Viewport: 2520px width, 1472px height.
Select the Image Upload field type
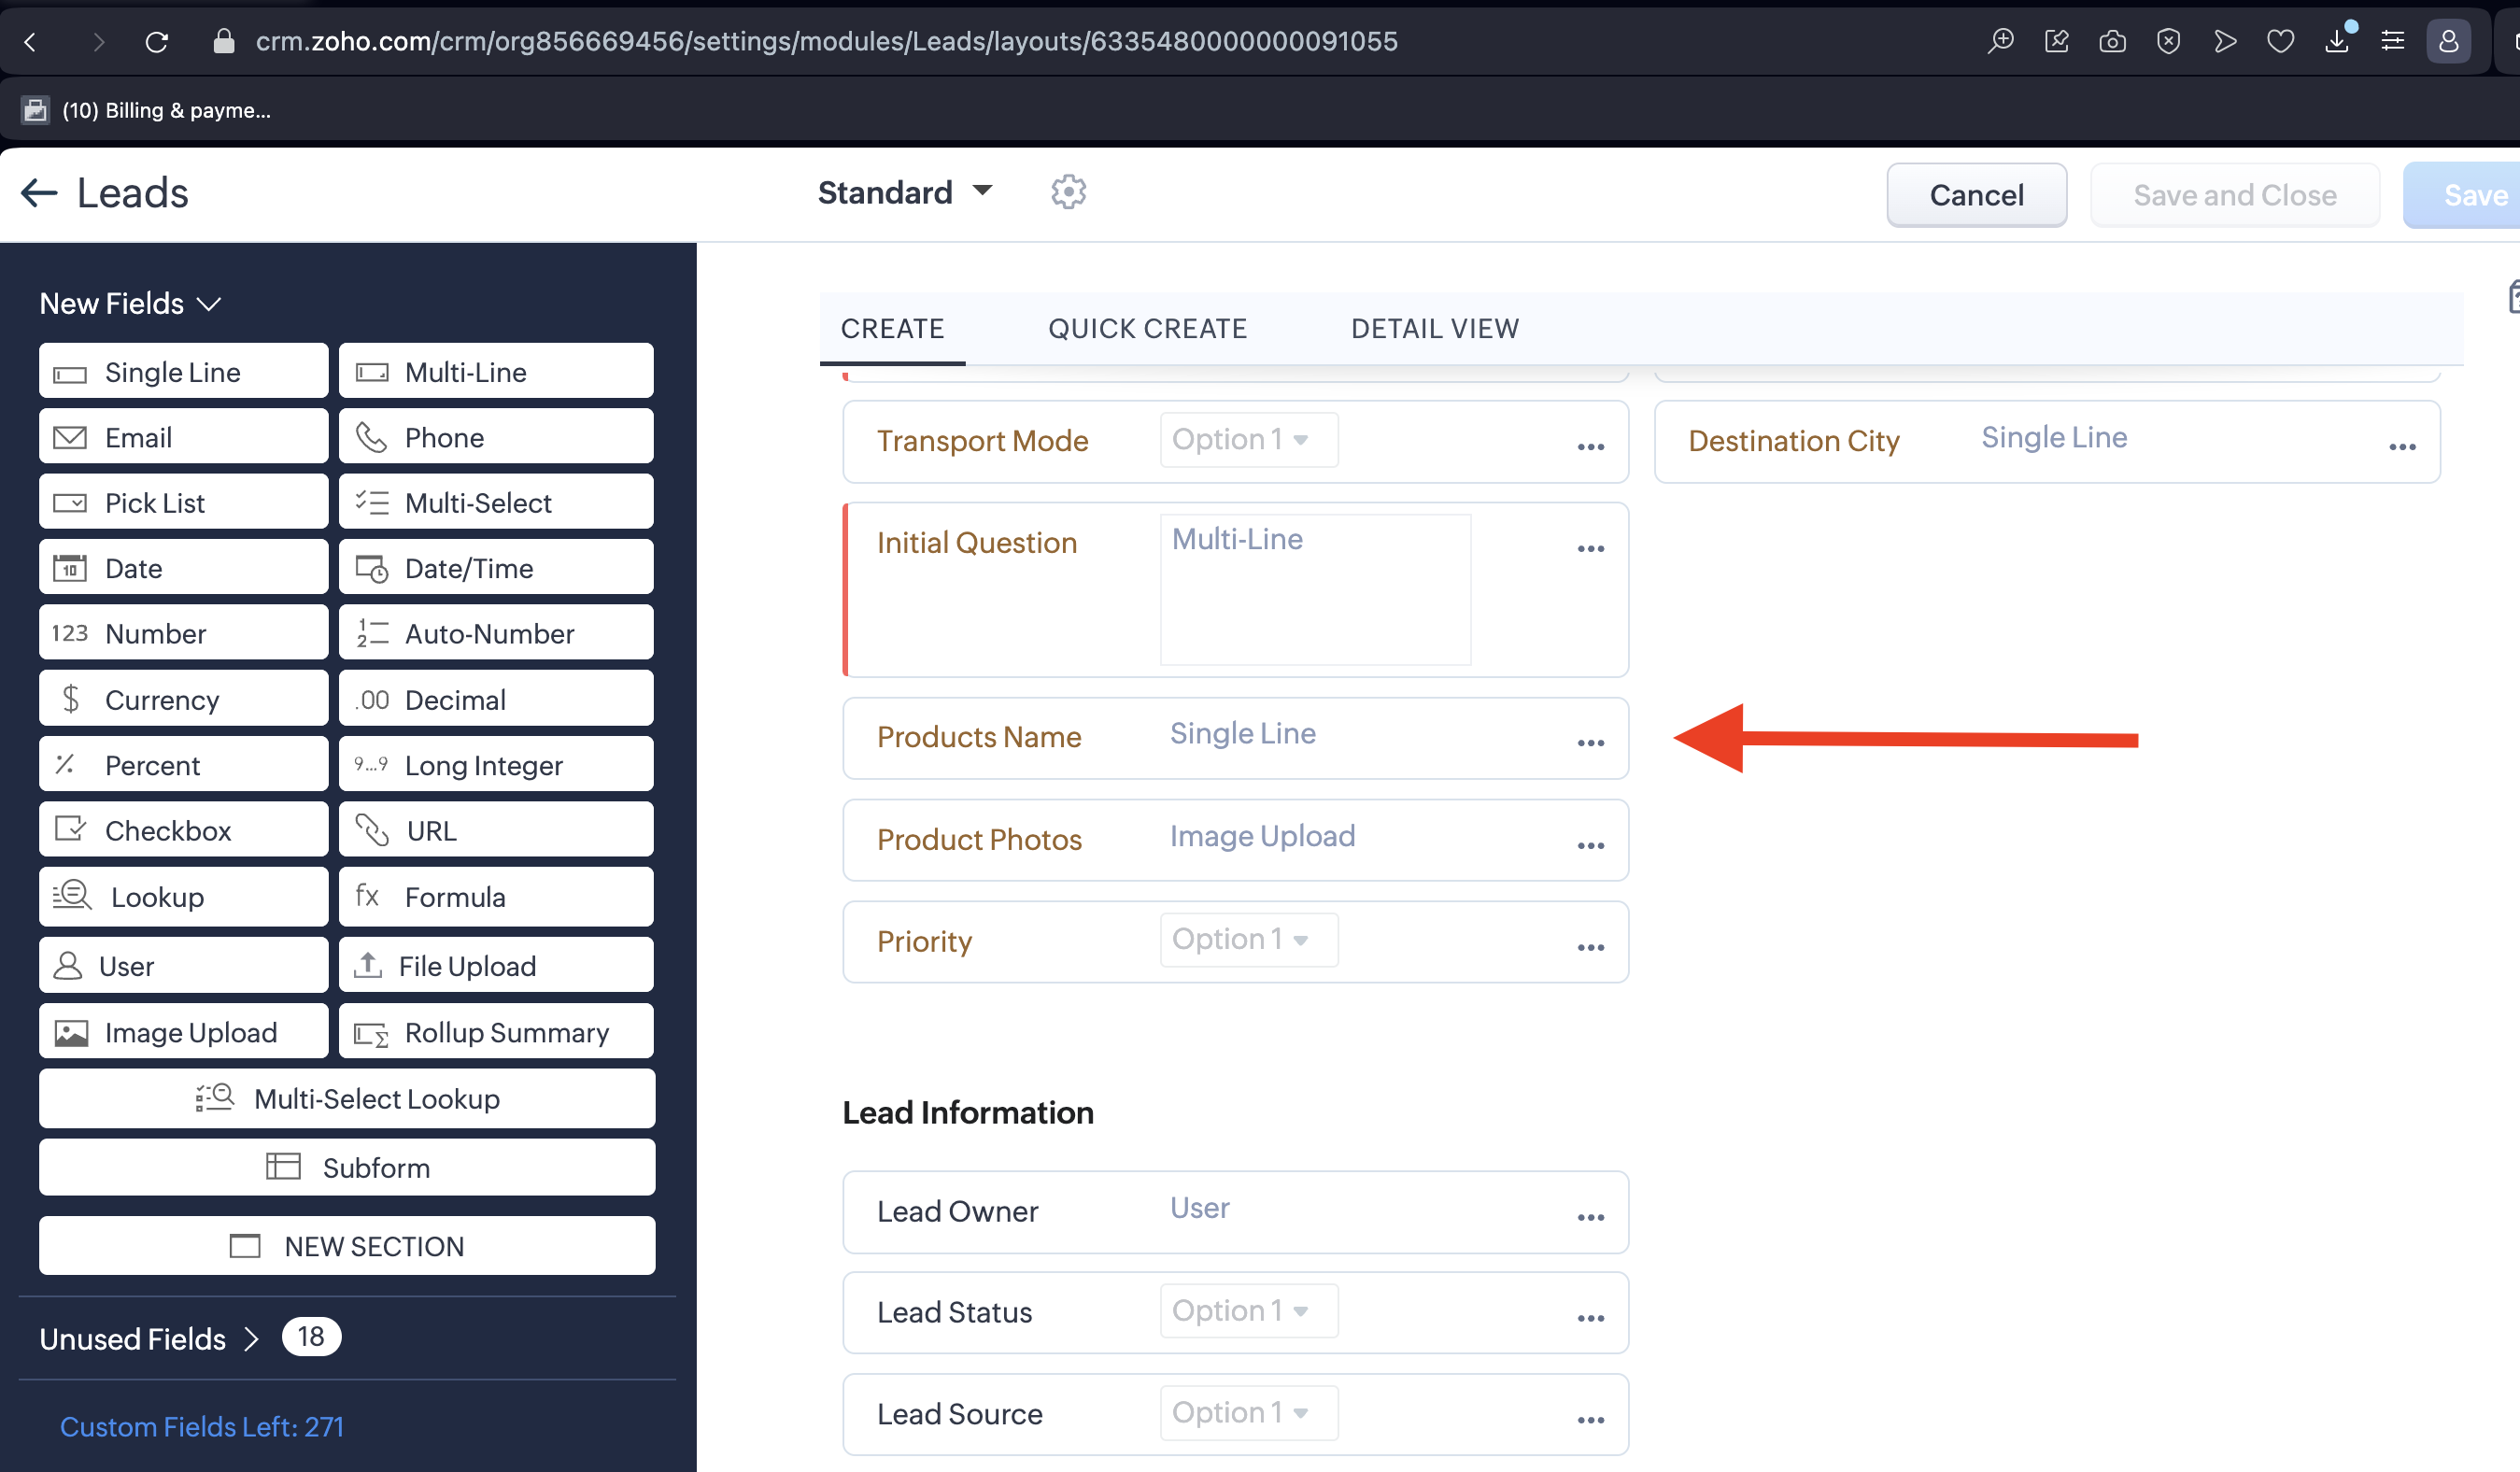[184, 1032]
